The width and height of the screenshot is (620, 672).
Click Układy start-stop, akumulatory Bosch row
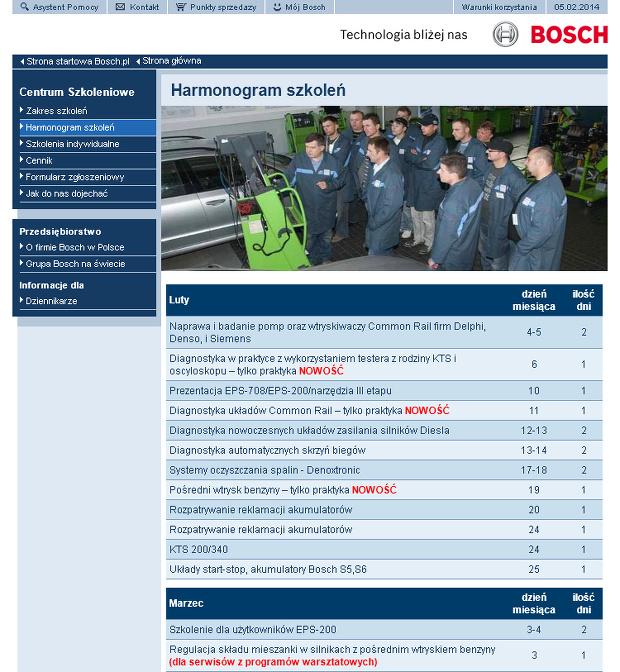384,569
